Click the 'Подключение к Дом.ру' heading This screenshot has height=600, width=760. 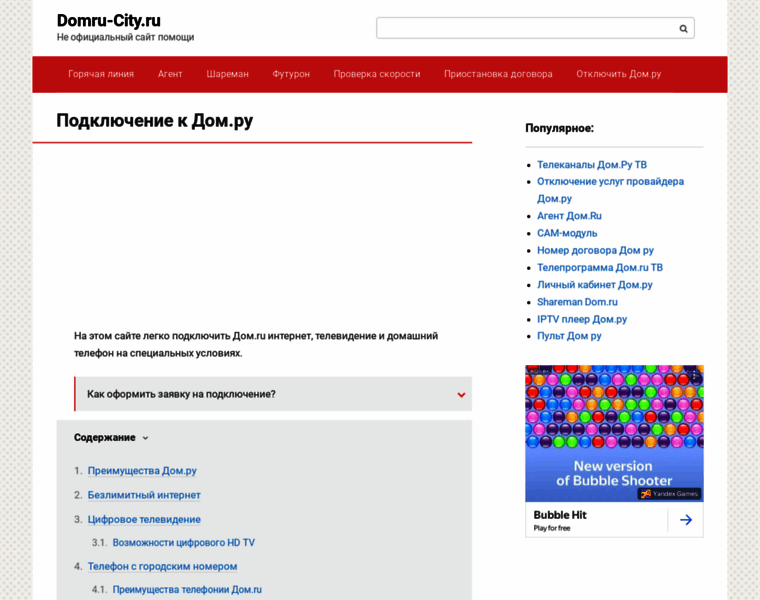tap(155, 121)
